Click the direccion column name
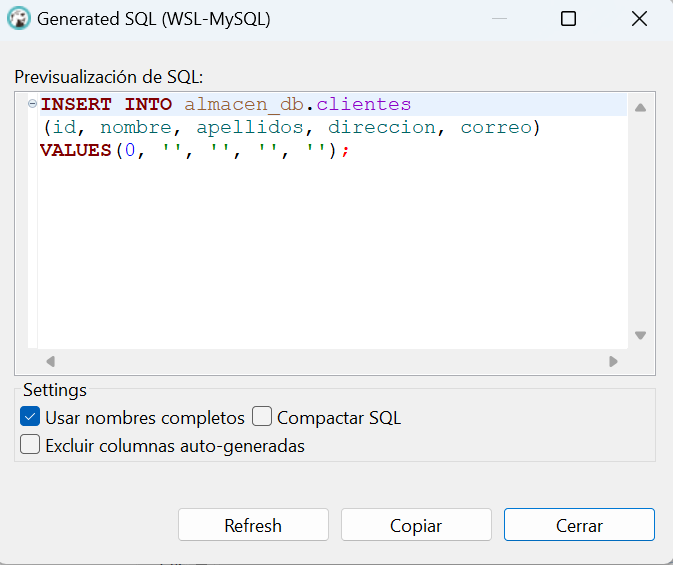The image size is (673, 565). [382, 128]
